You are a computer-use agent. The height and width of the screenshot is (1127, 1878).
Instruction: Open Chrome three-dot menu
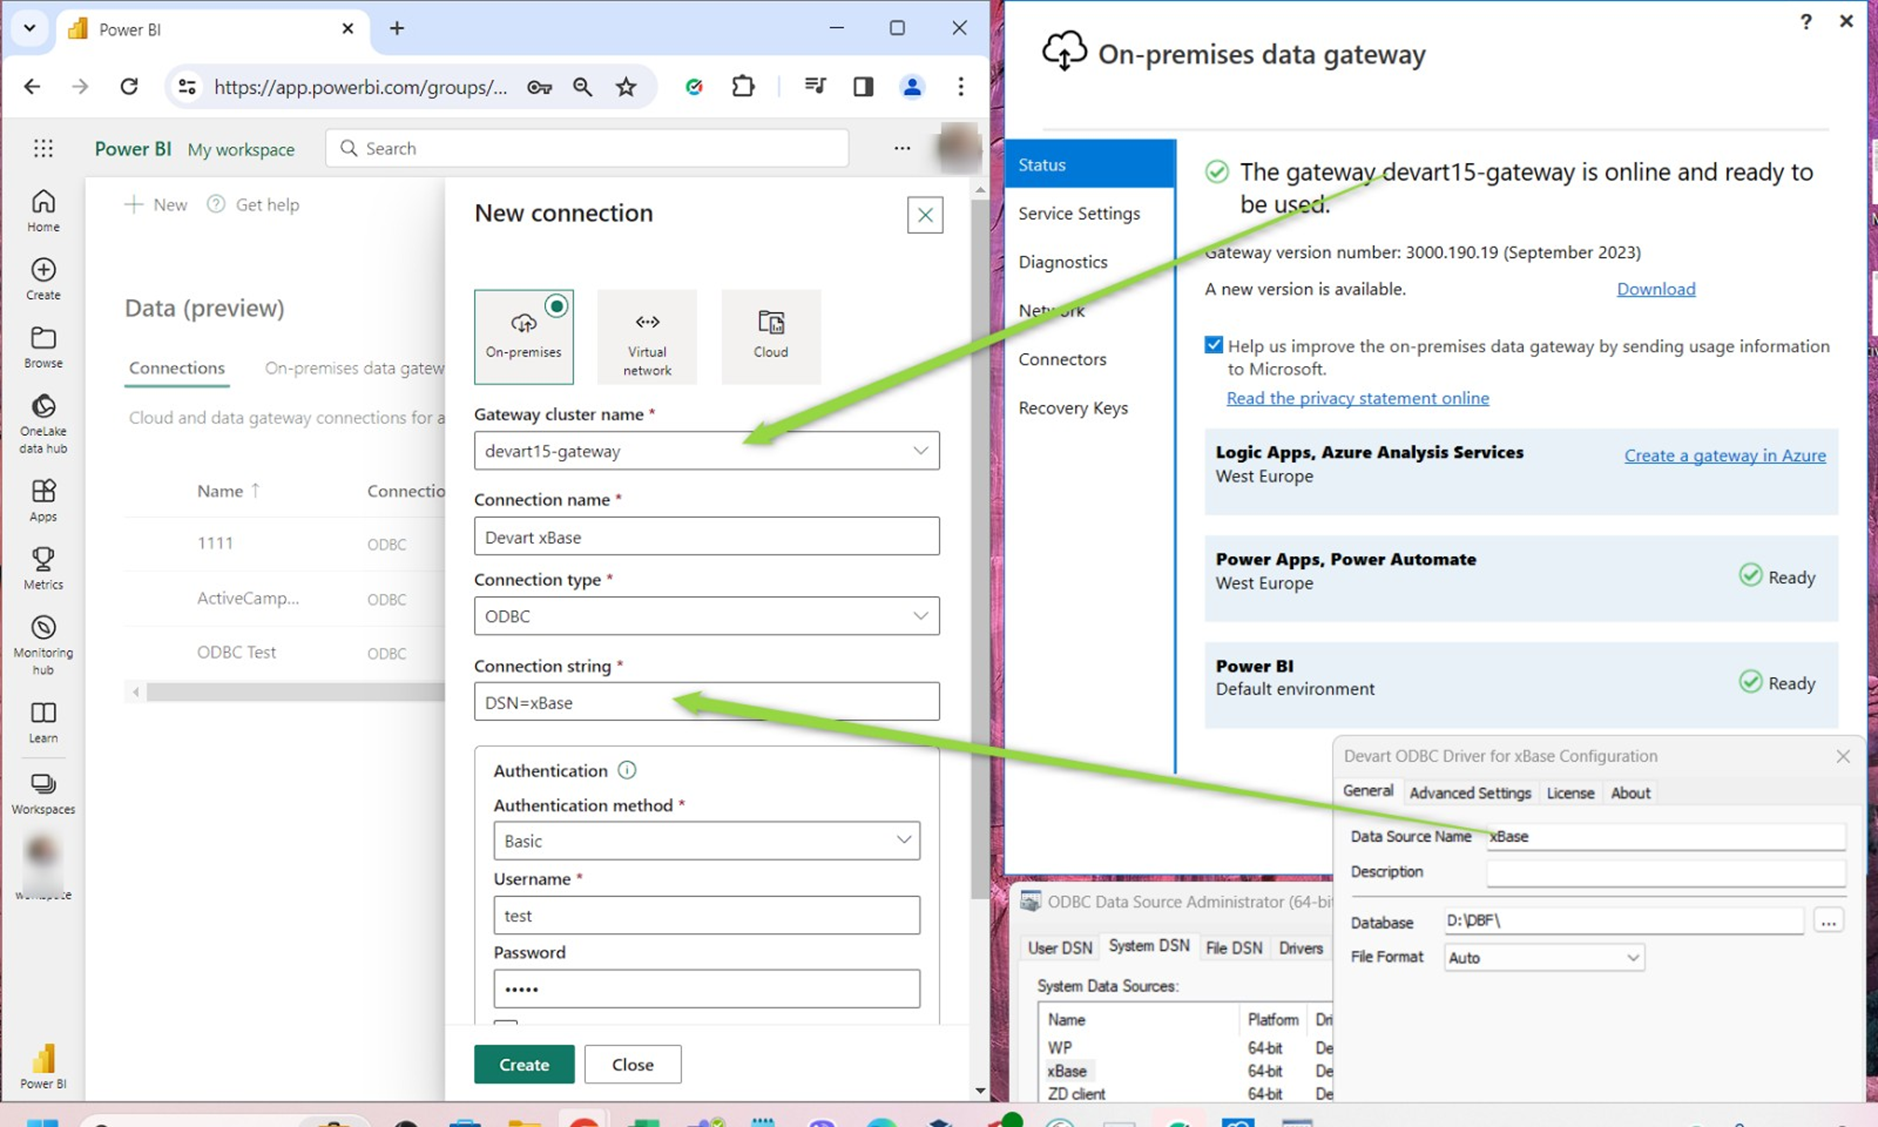(x=961, y=87)
